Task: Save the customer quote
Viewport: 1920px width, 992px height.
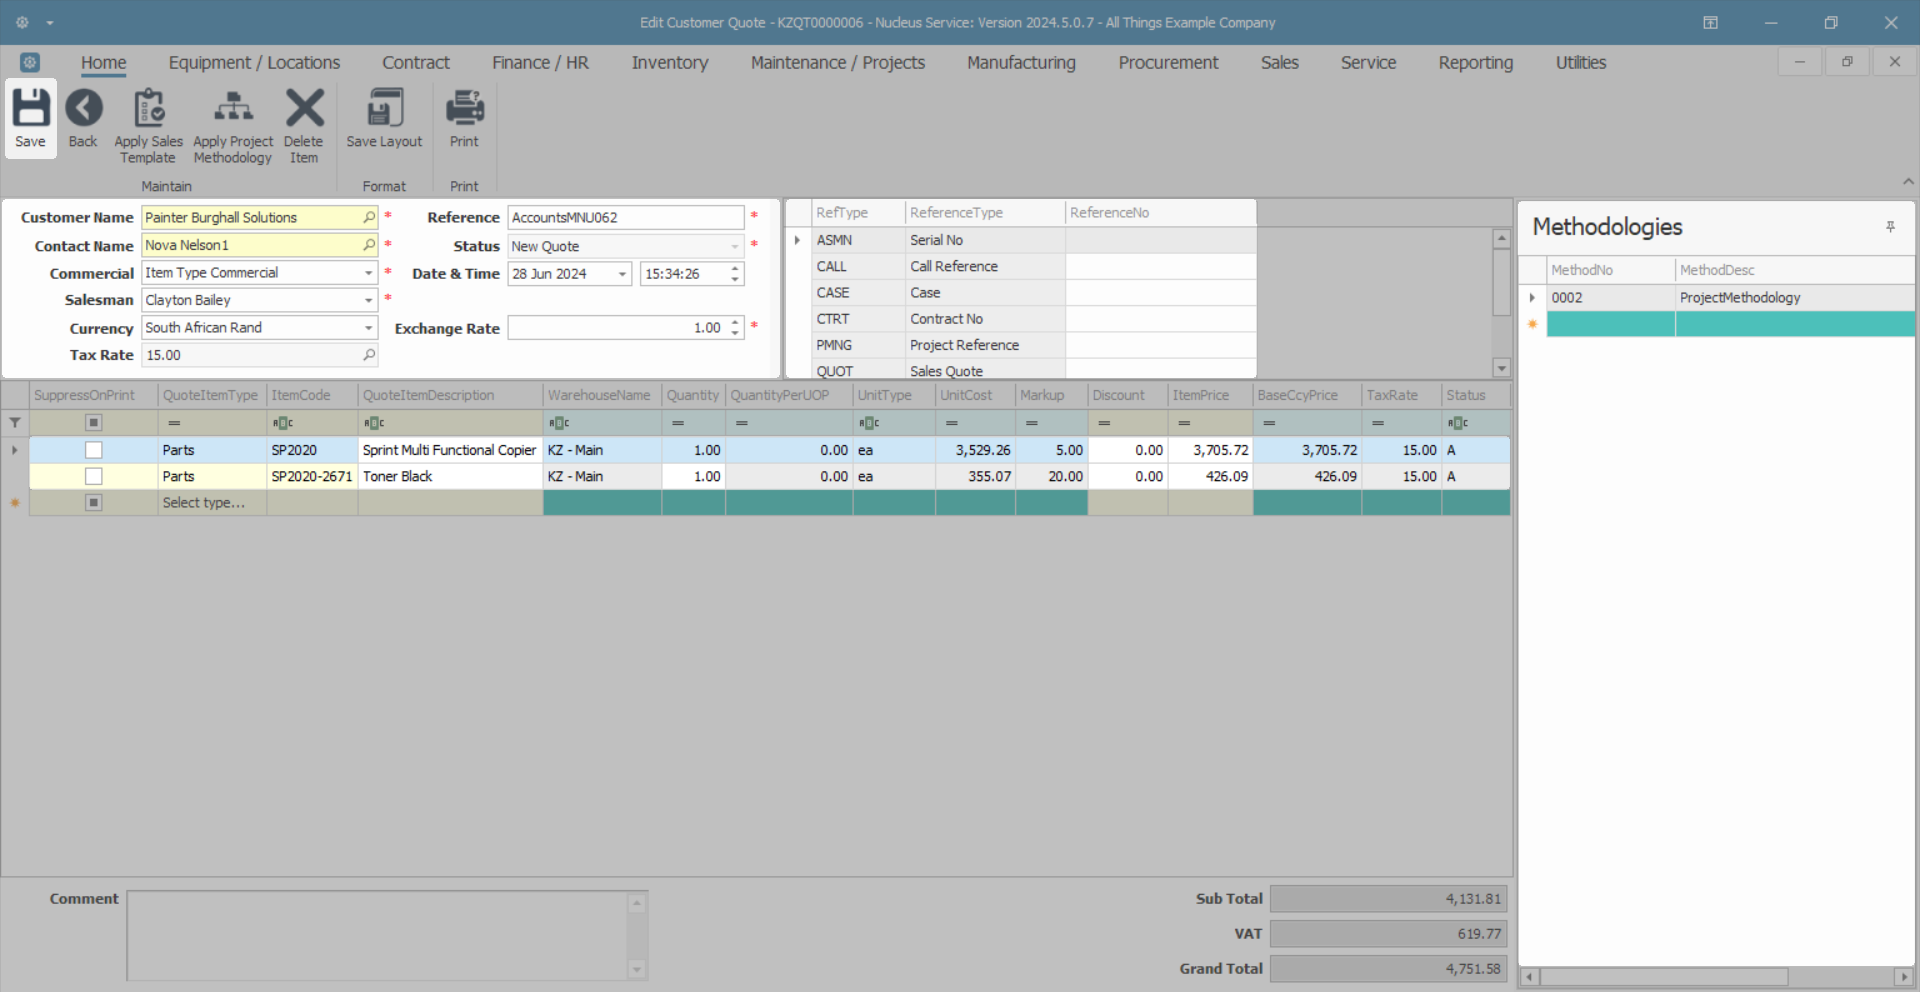Action: click(x=30, y=118)
